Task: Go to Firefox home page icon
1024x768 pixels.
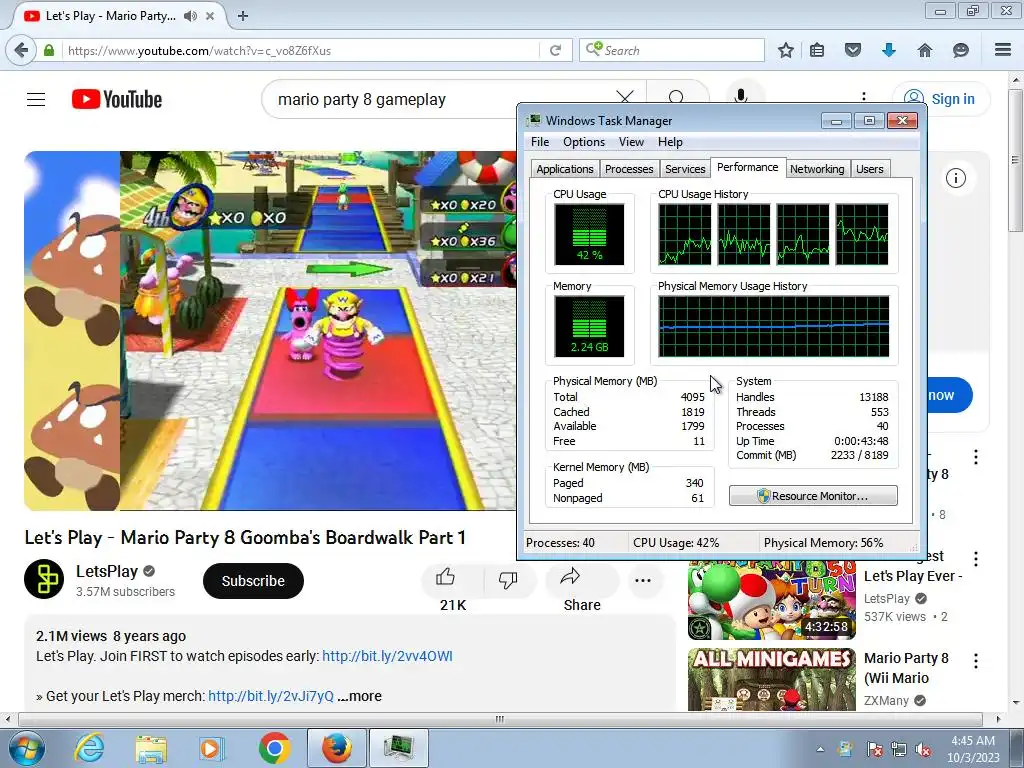Action: 925,50
